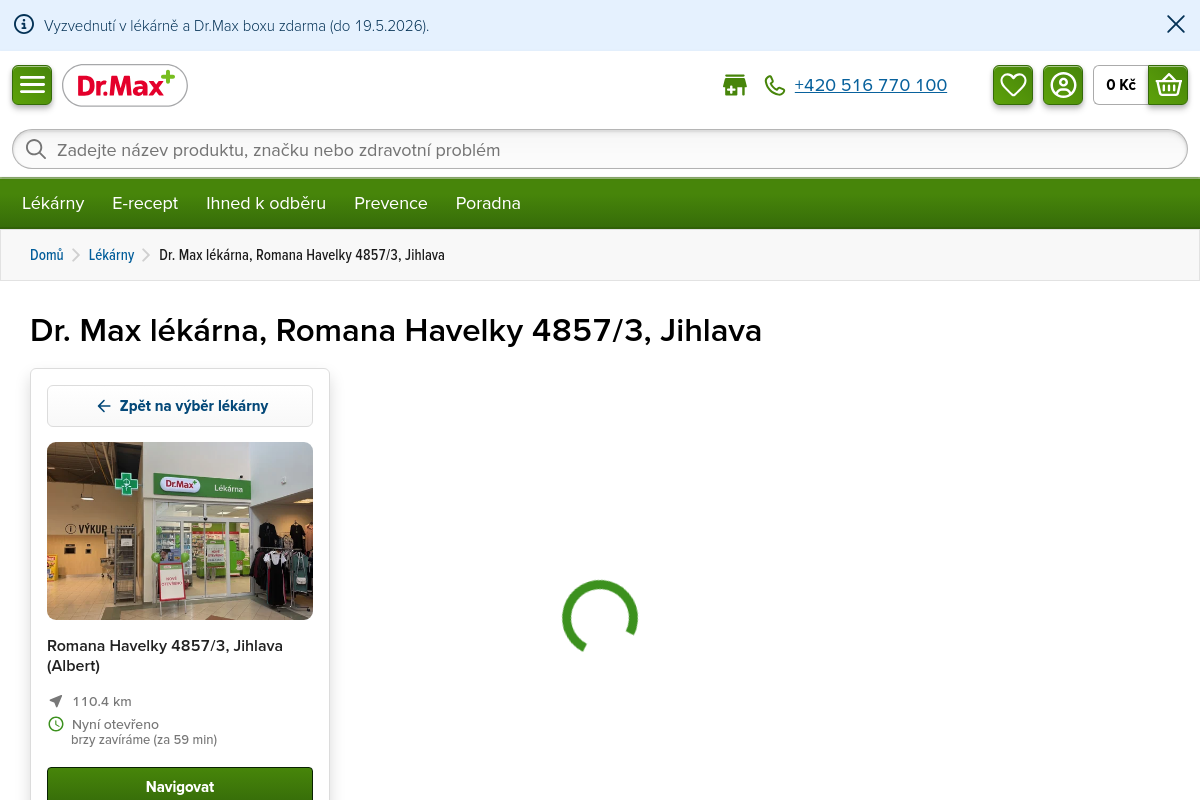Click the text brzy zavíráme (za 59 min)
The height and width of the screenshot is (800, 1200).
point(144,740)
